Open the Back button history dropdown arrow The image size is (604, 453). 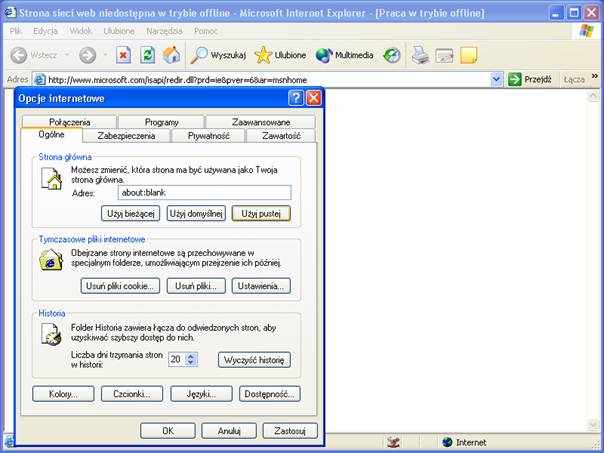[67, 55]
